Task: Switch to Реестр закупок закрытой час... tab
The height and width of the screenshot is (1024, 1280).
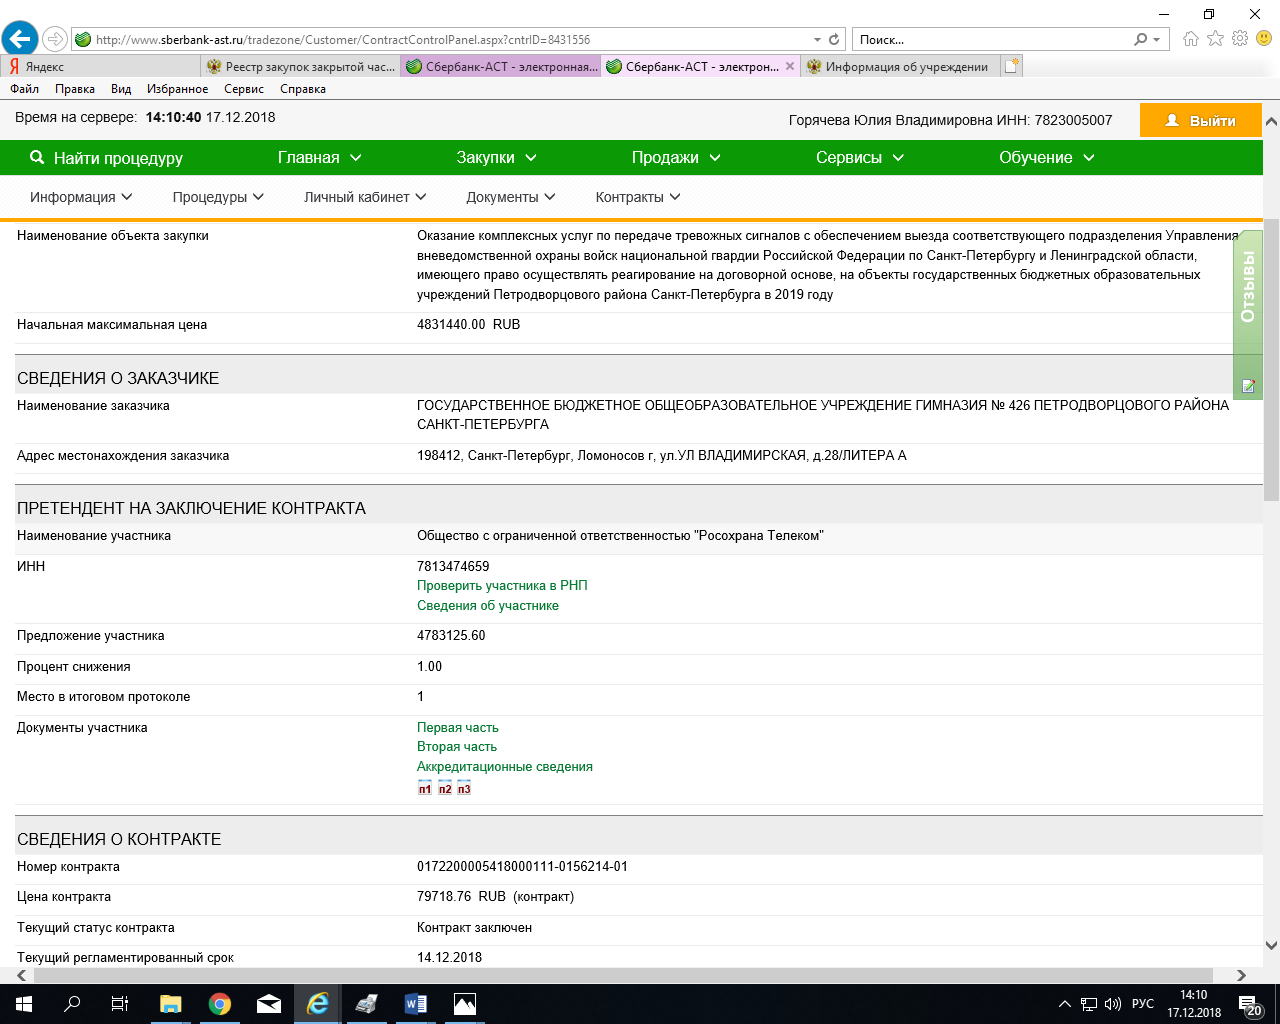Action: coord(301,67)
